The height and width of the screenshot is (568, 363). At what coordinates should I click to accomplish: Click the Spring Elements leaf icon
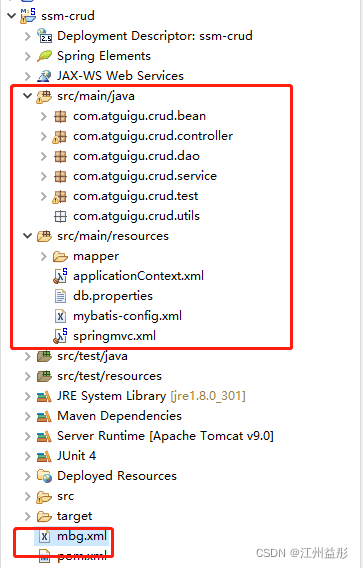pyautogui.click(x=45, y=56)
